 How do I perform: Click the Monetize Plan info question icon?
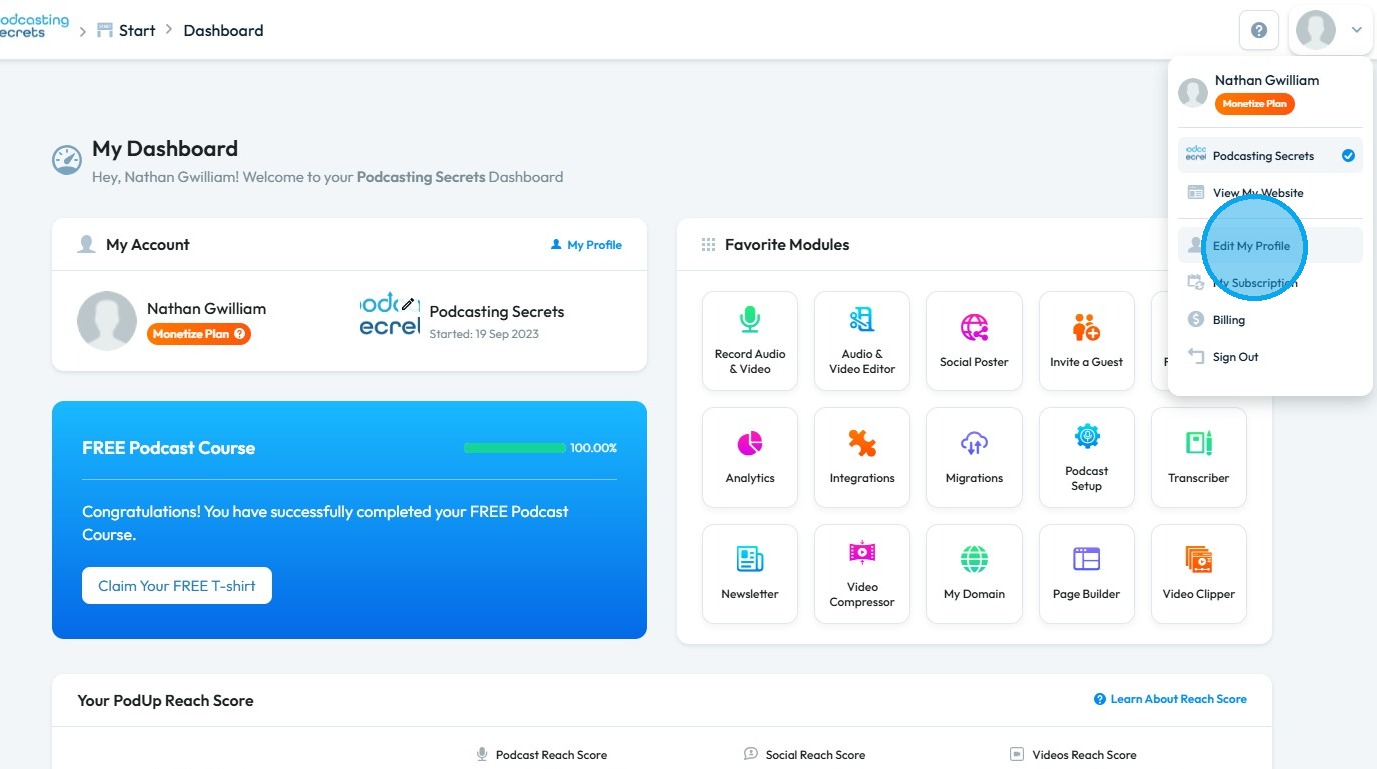[x=240, y=334]
